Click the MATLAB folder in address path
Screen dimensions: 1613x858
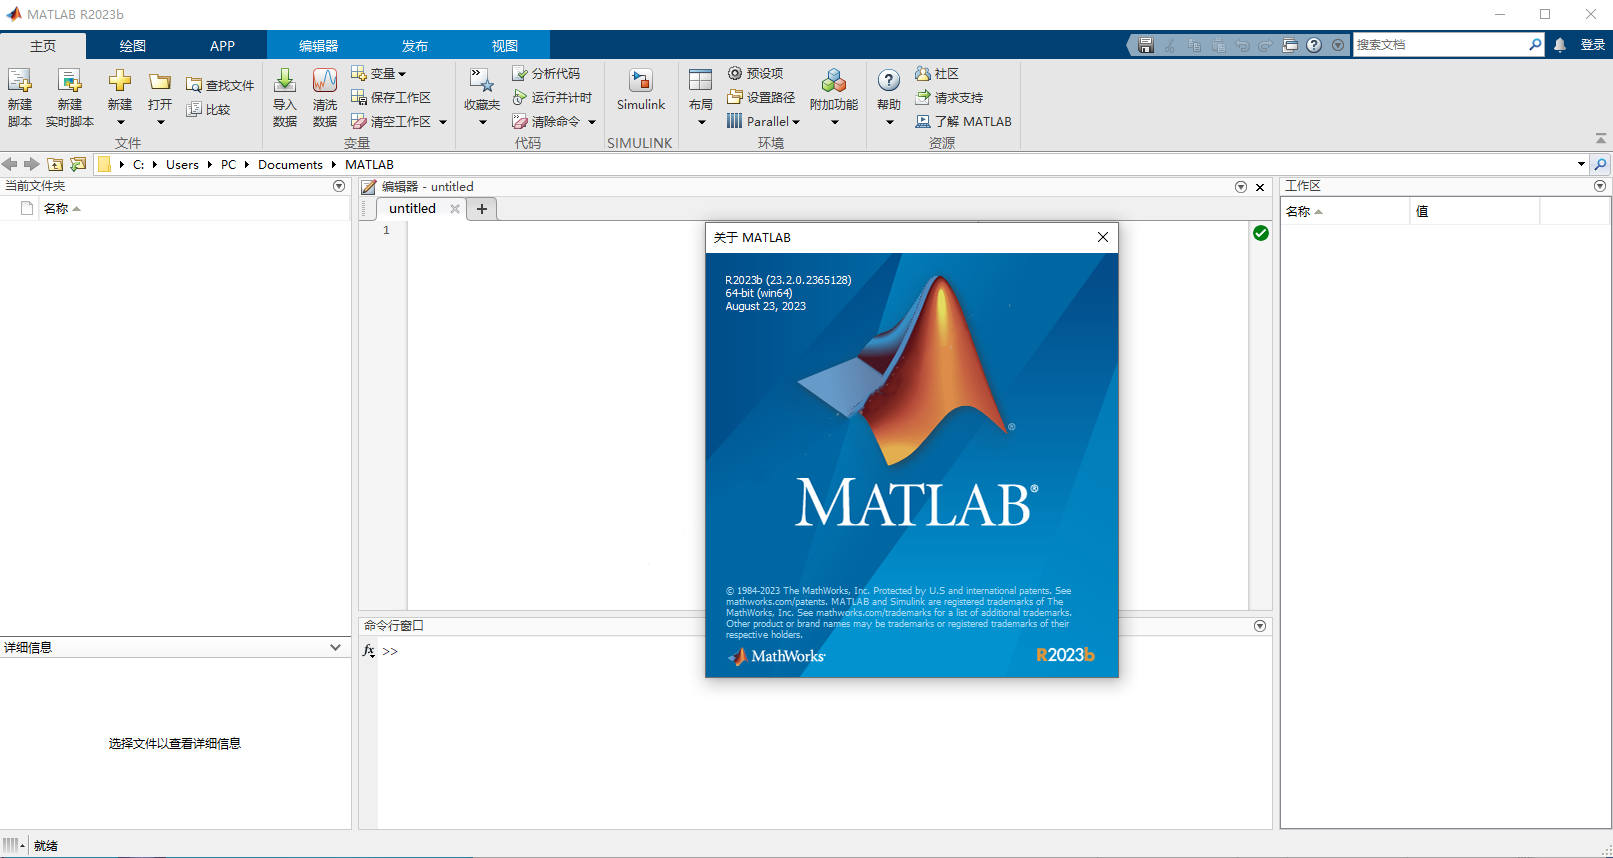pos(369,165)
